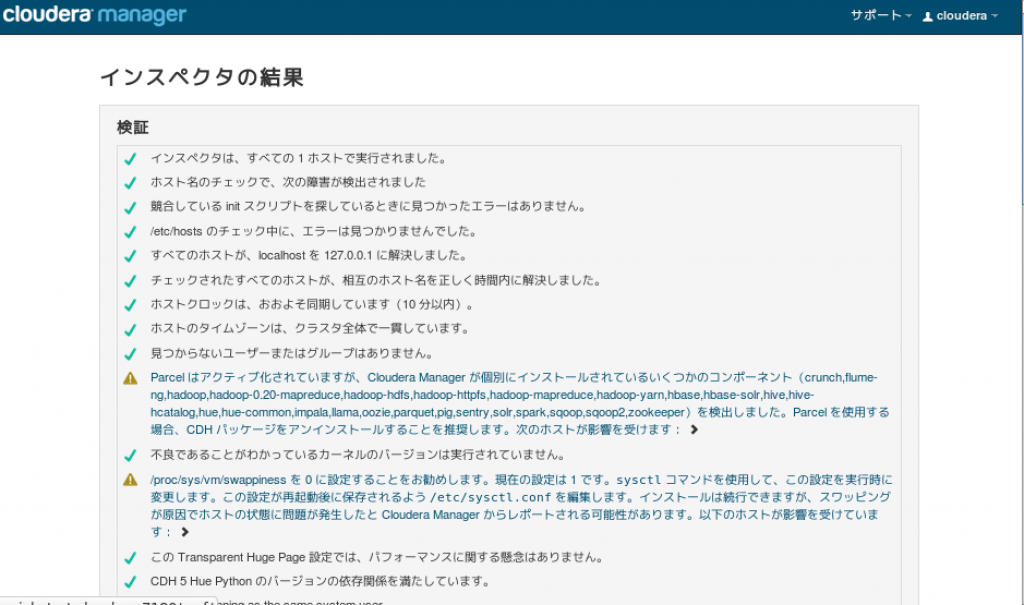This screenshot has height=605, width=1024.
Task: Click checkmark next to ホスト名のチェック row
Action: click(x=130, y=183)
